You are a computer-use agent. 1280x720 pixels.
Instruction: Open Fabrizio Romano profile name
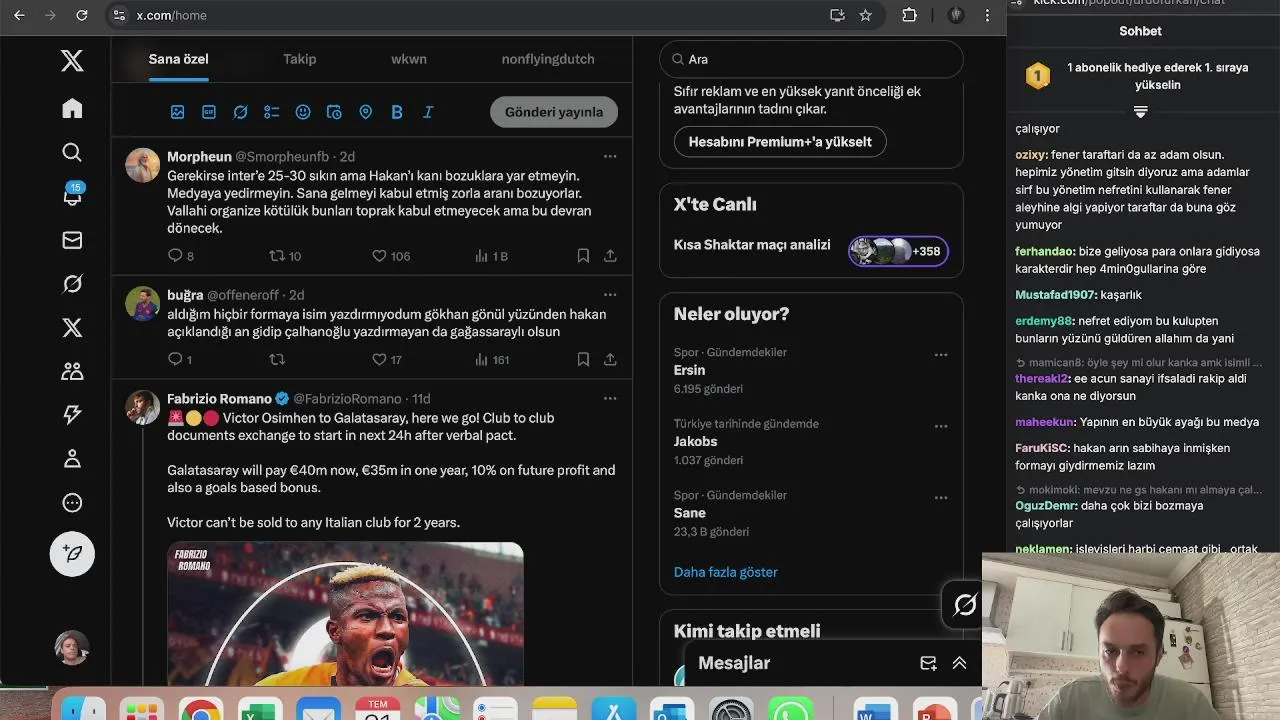220,399
